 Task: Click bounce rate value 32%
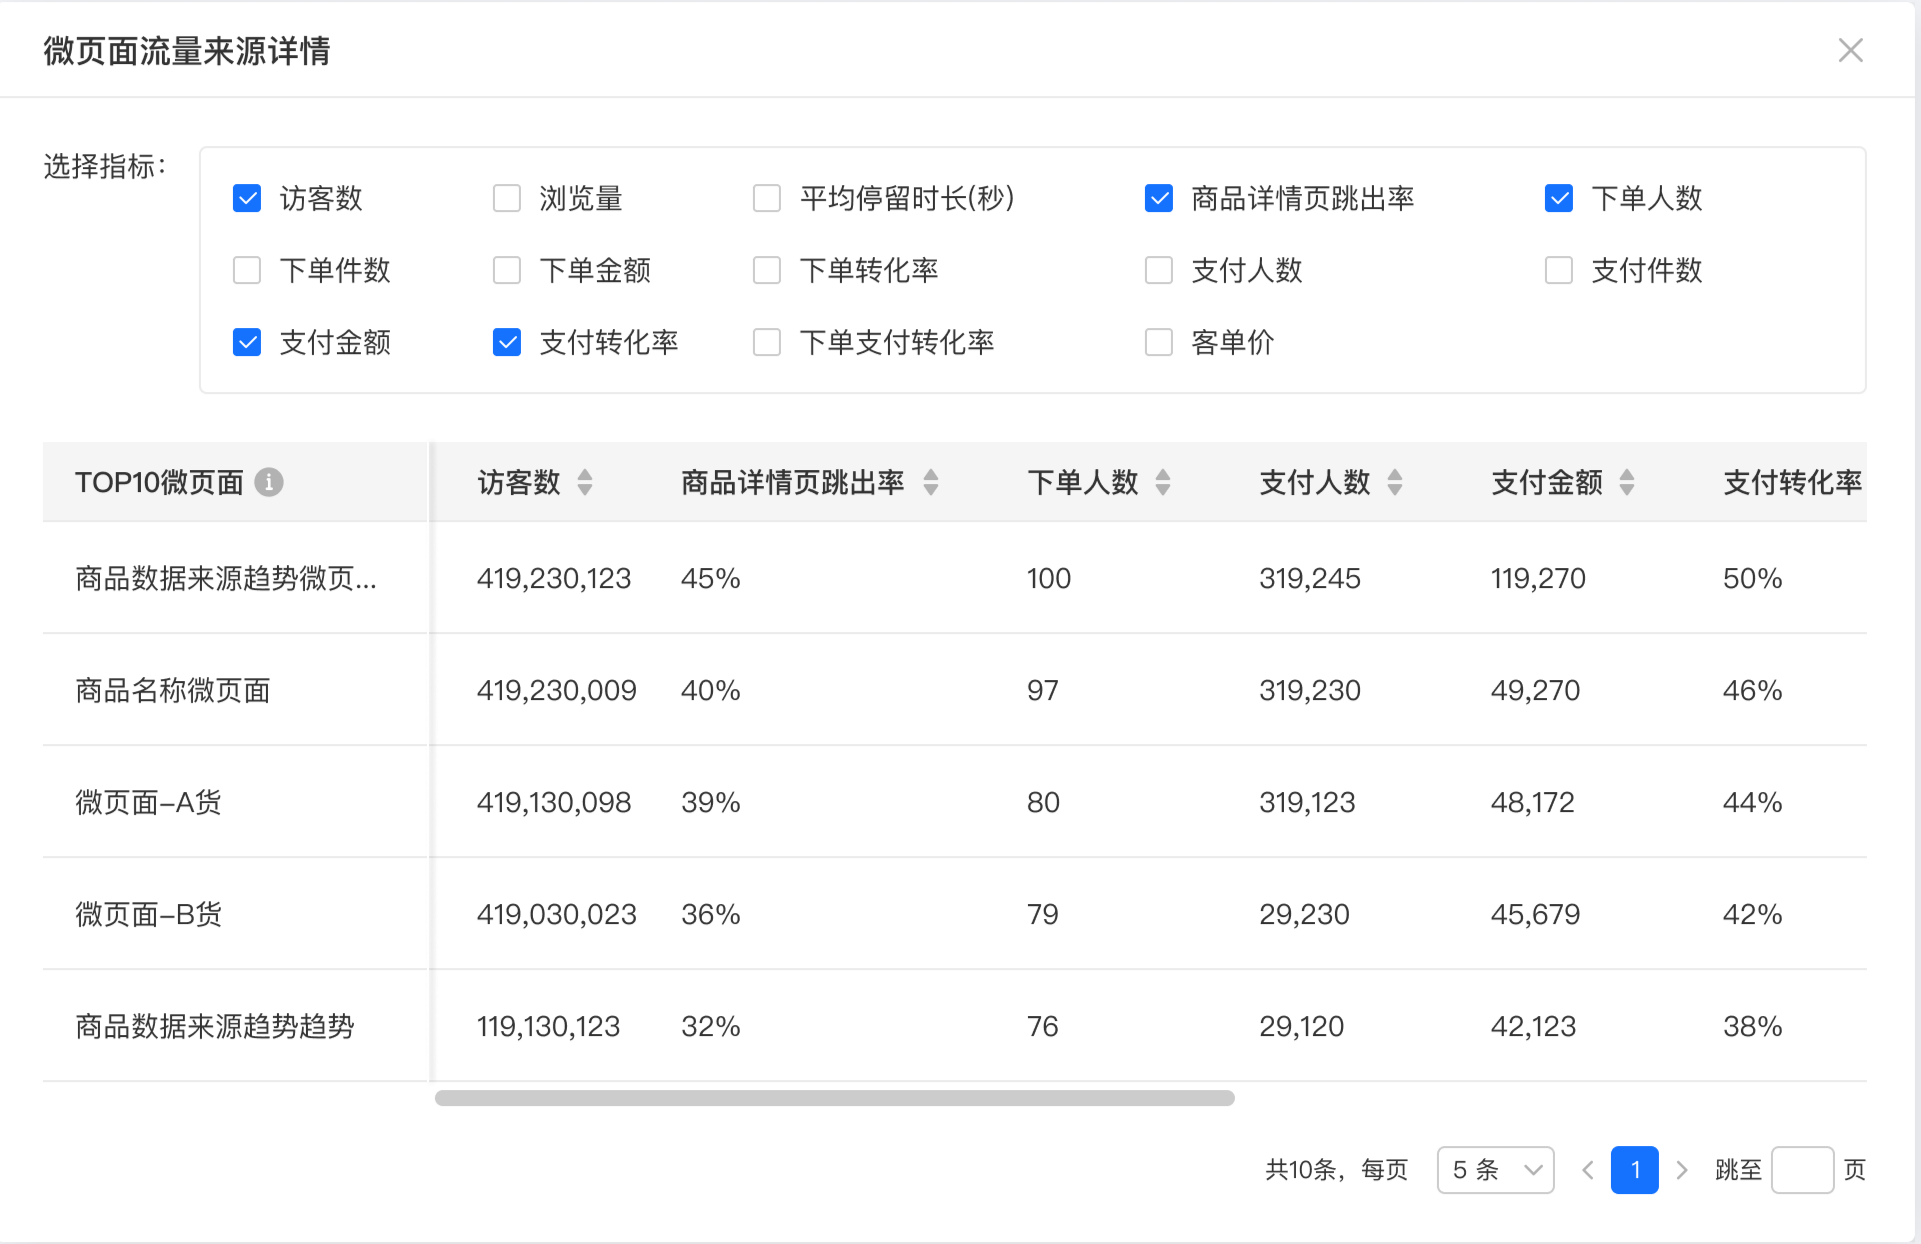click(x=711, y=1026)
